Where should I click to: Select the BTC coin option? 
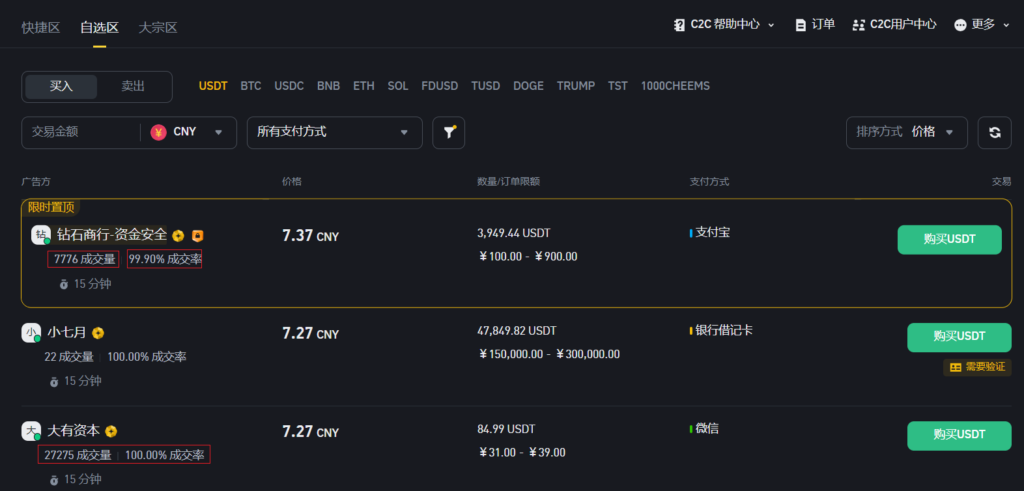click(251, 86)
